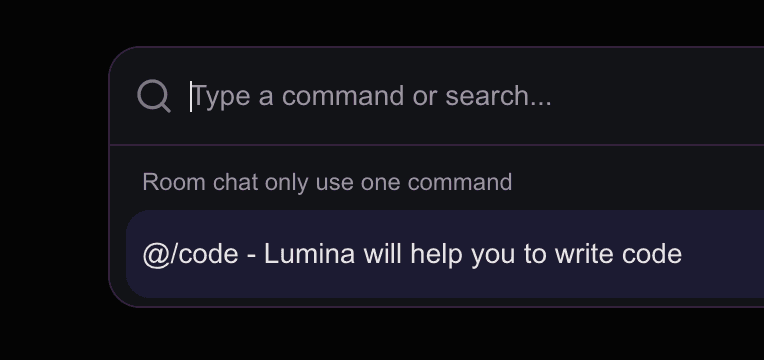Click the magnifying glass search icon

[153, 96]
